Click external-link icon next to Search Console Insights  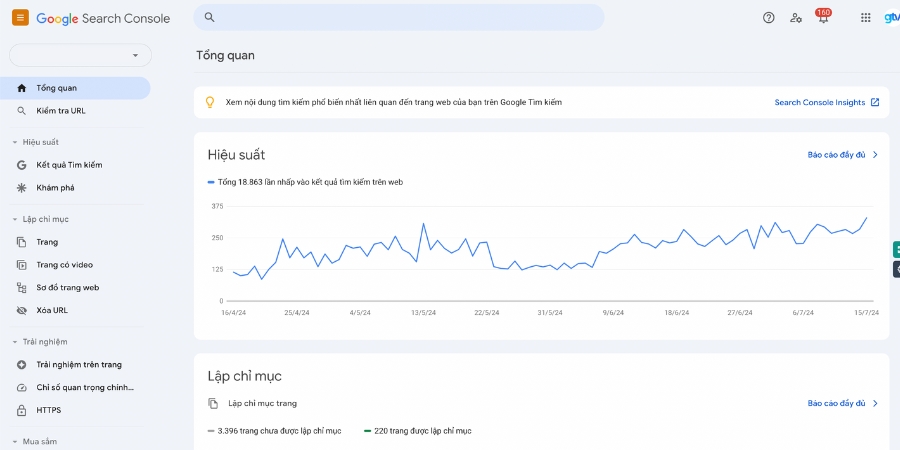(875, 102)
